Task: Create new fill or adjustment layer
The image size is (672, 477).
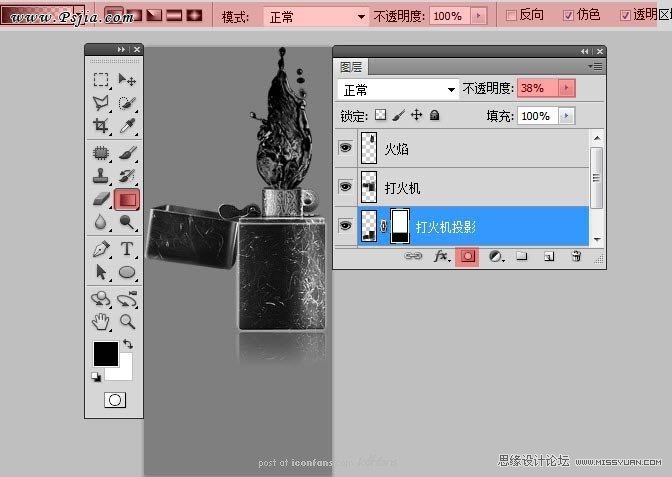Action: pyautogui.click(x=496, y=256)
